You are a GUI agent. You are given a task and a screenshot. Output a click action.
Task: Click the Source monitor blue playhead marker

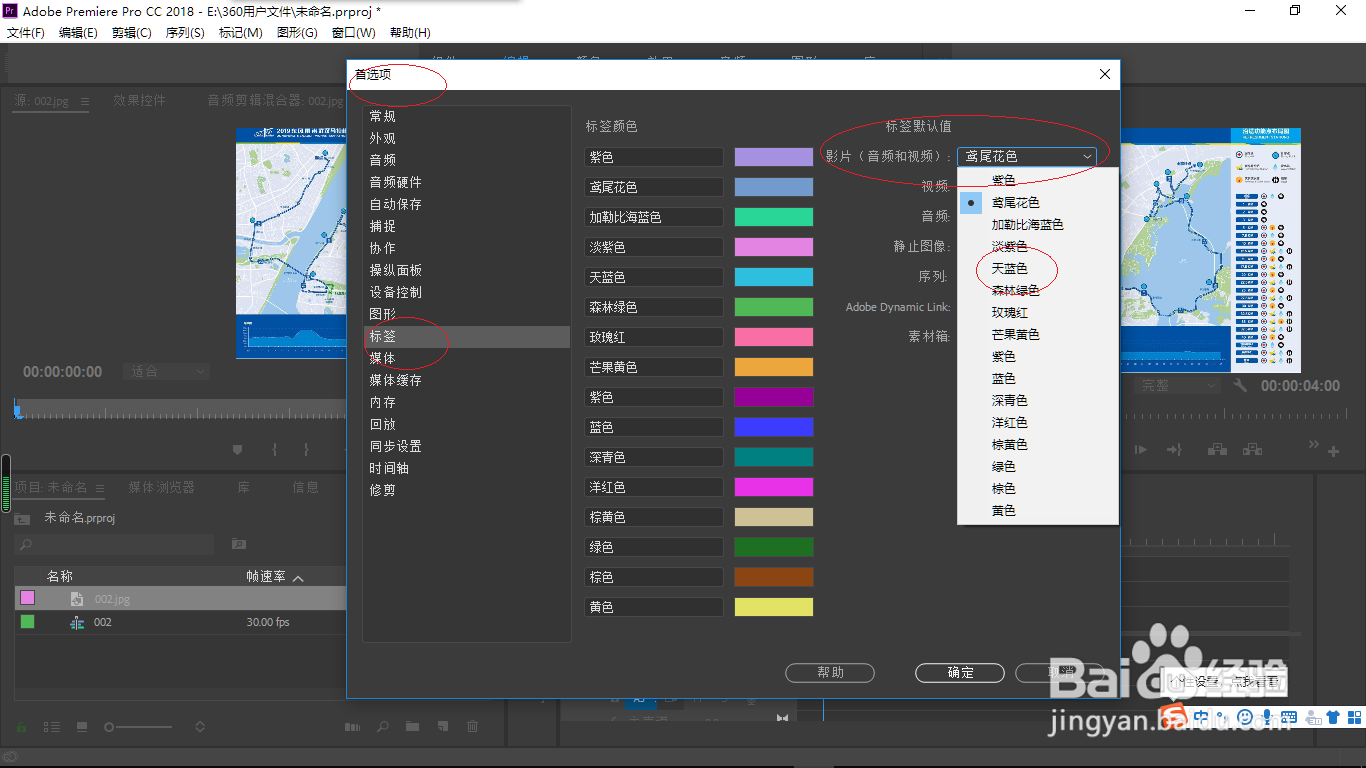tap(17, 409)
